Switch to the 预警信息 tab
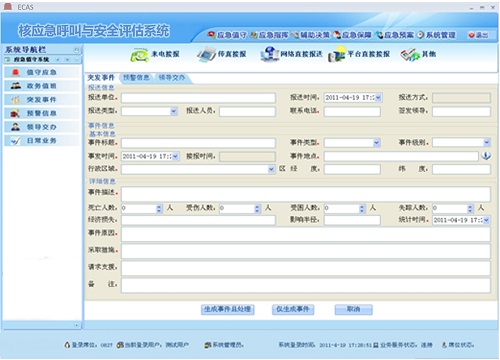500x360 pixels. pyautogui.click(x=136, y=78)
